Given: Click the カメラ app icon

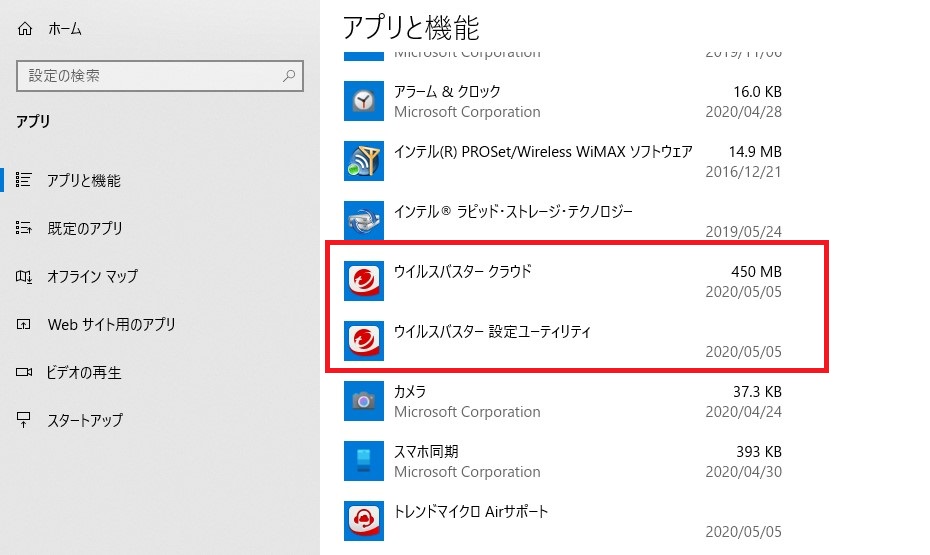Looking at the screenshot, I should pos(364,401).
